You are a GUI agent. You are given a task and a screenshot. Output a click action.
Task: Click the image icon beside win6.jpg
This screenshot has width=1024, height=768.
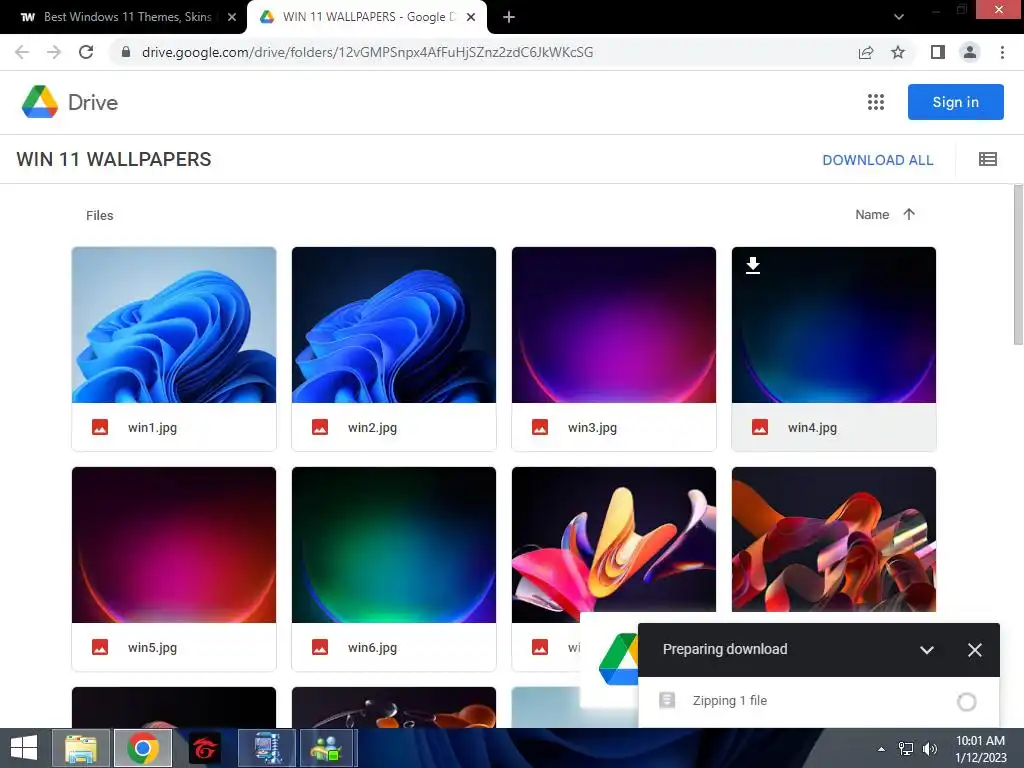pyautogui.click(x=320, y=647)
